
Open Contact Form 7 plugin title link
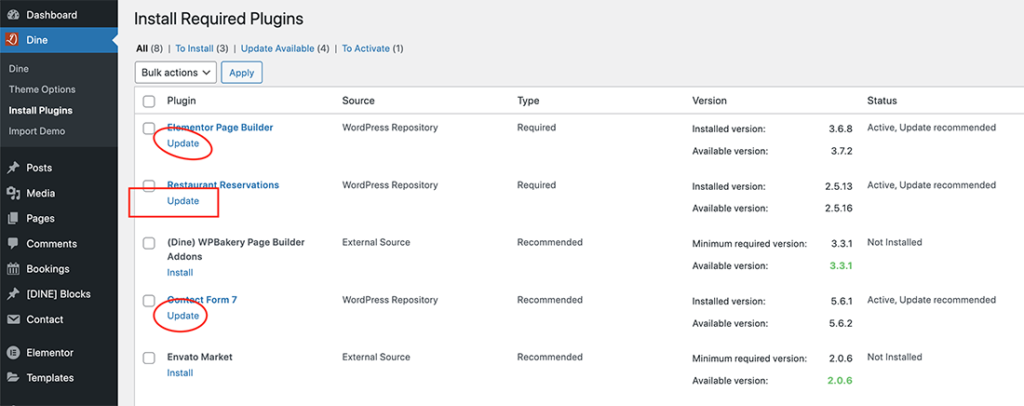click(202, 300)
